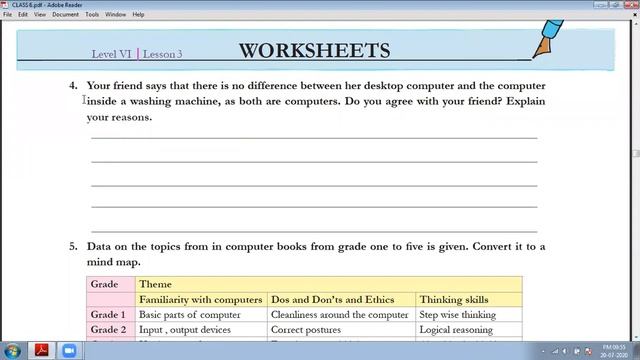Click 'your reasons.' in question 4

(119, 118)
